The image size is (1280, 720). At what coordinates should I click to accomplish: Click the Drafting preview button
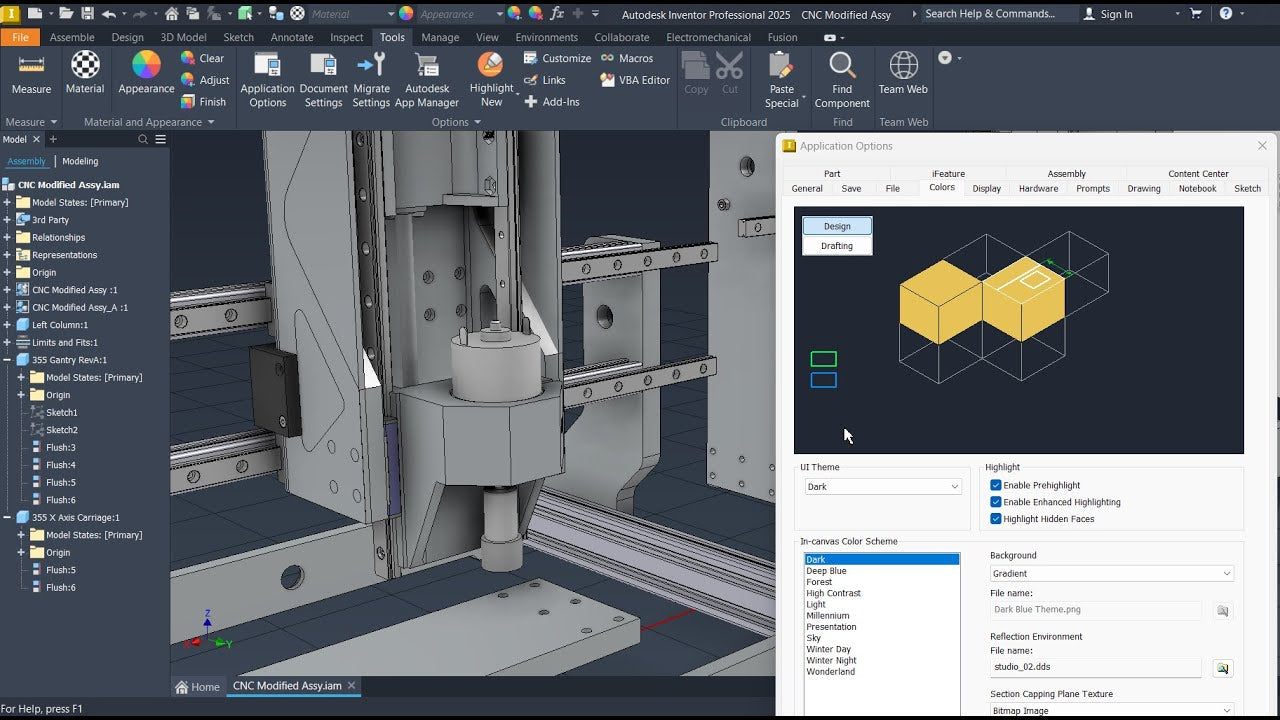click(x=836, y=245)
